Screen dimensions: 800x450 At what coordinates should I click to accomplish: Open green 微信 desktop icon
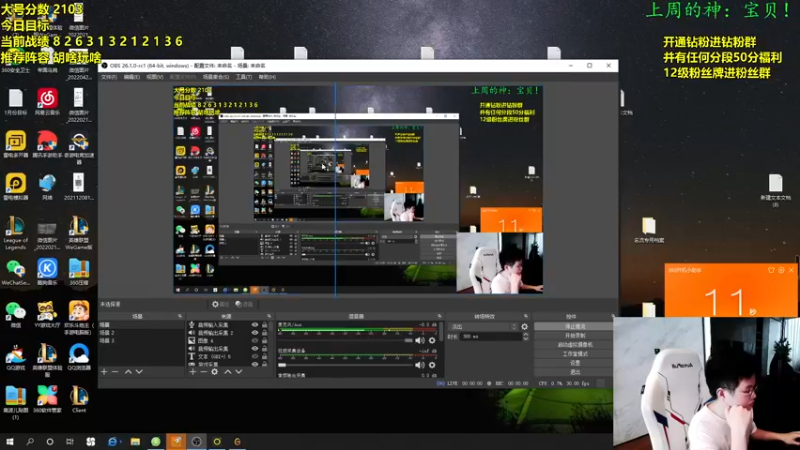[15, 314]
